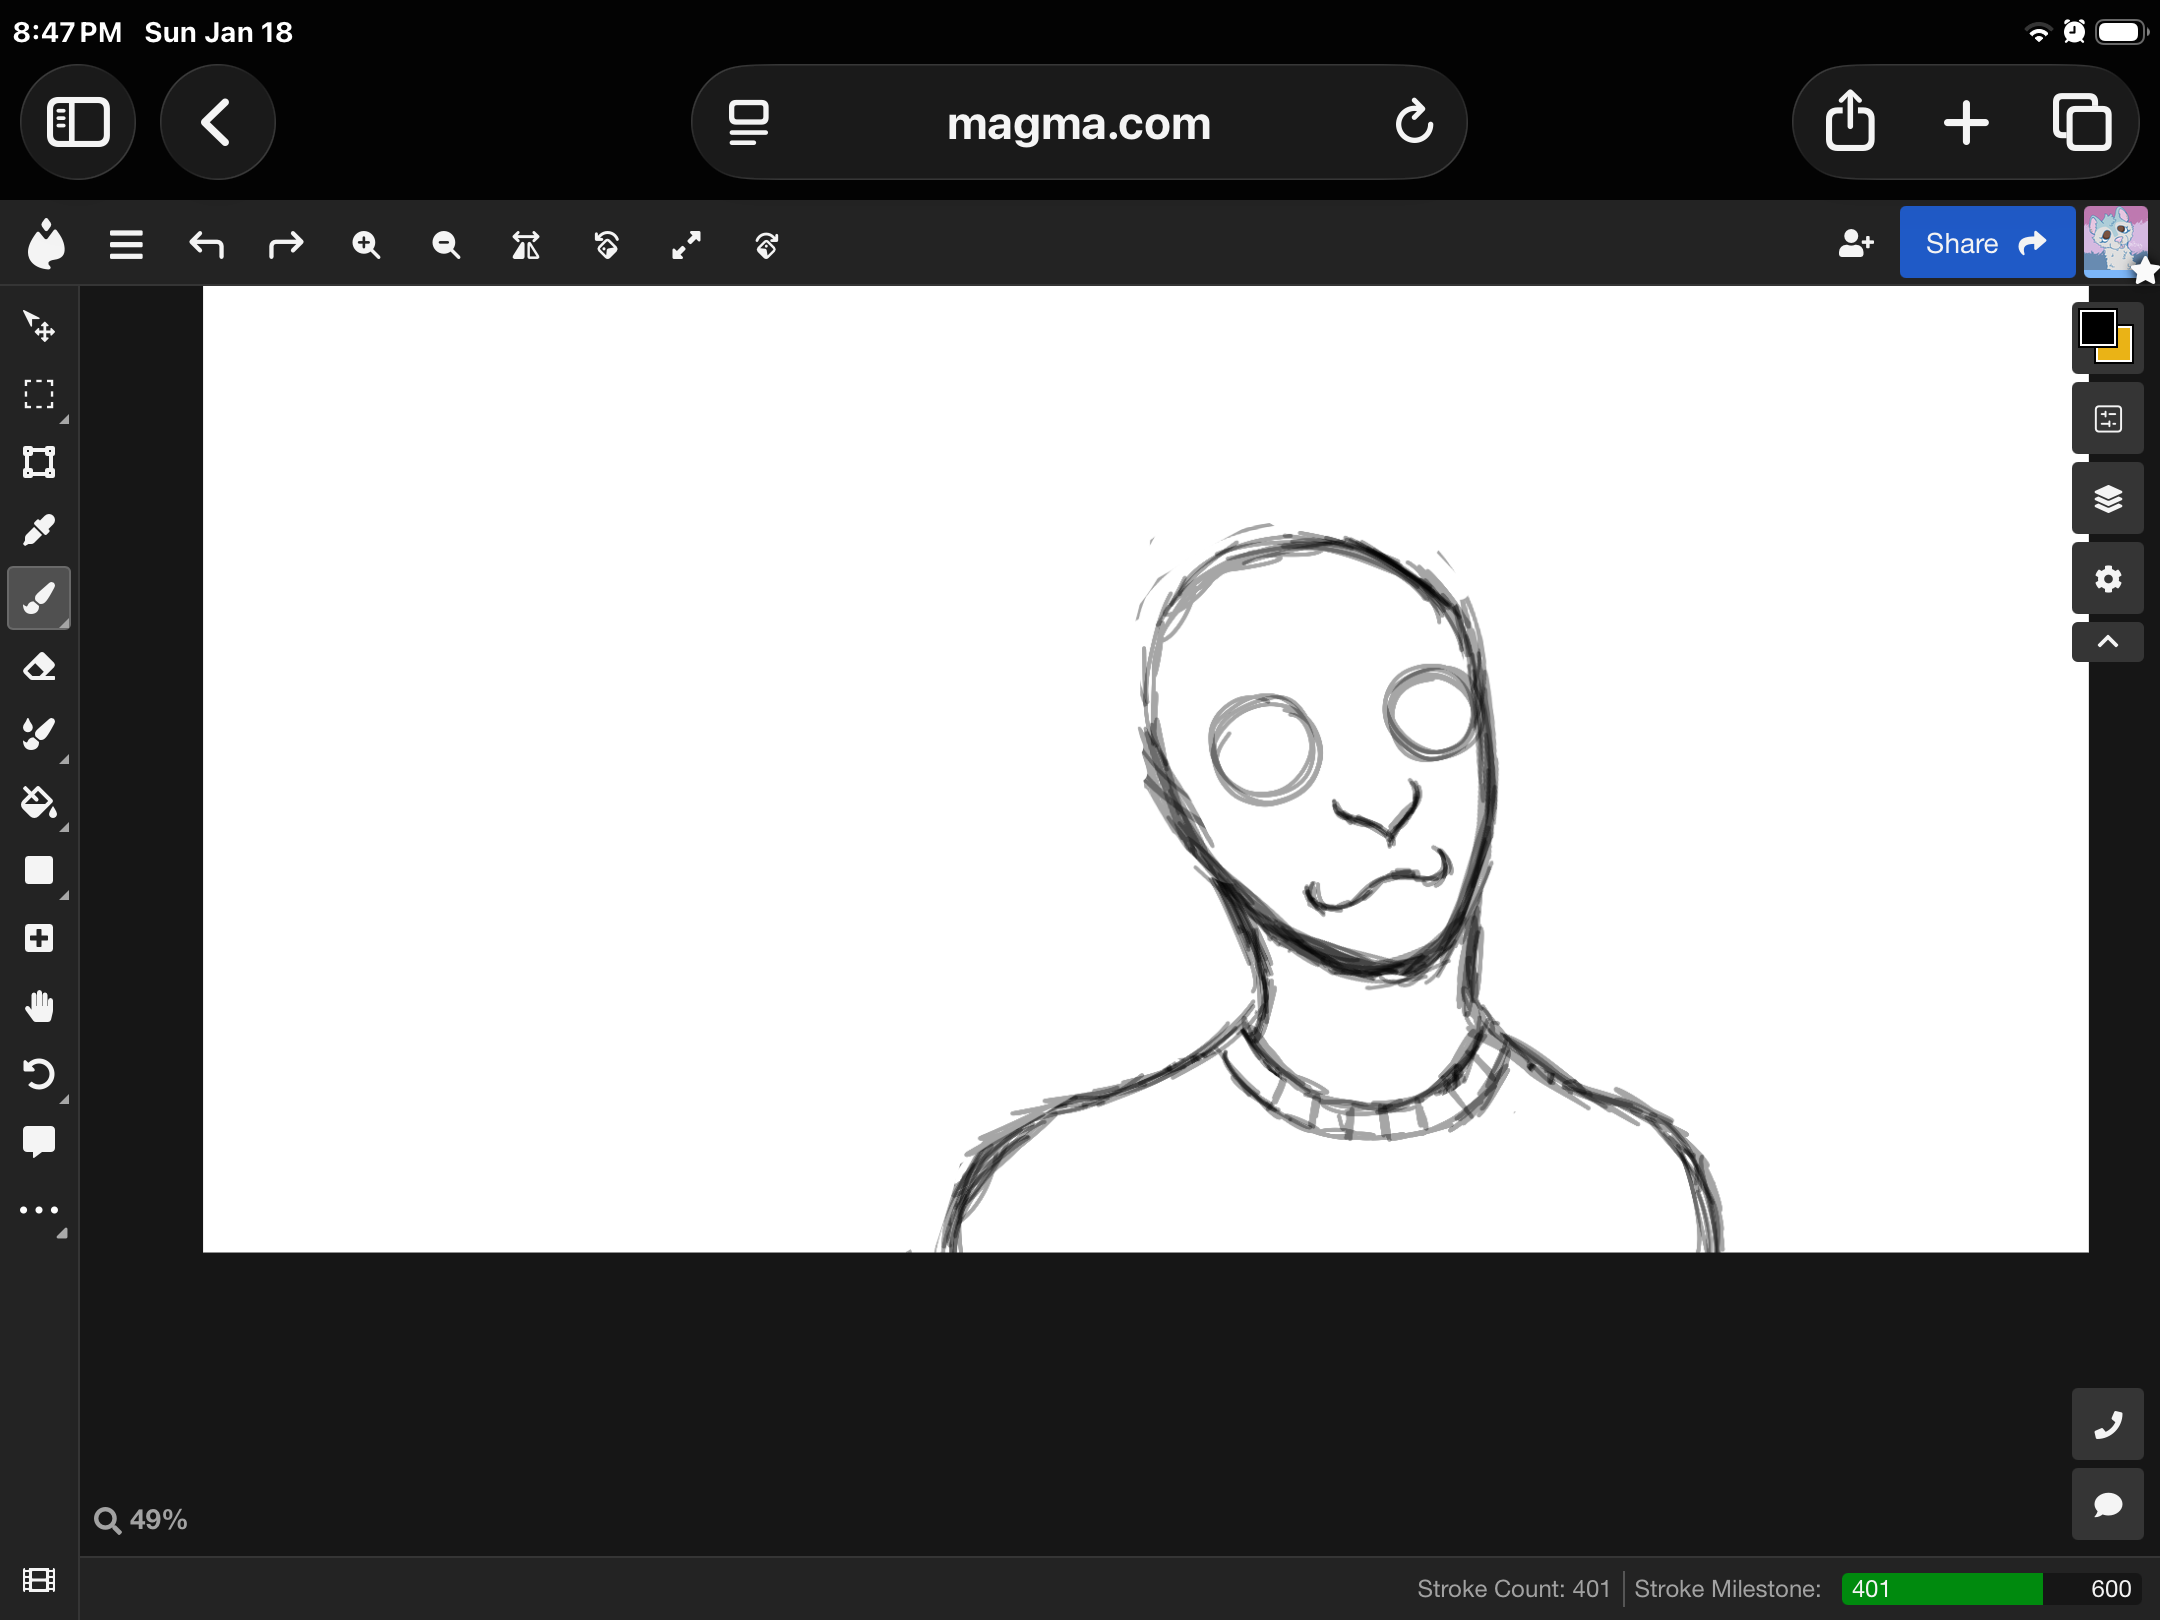
Task: Click the 49% zoom level indicator
Action: [x=141, y=1519]
